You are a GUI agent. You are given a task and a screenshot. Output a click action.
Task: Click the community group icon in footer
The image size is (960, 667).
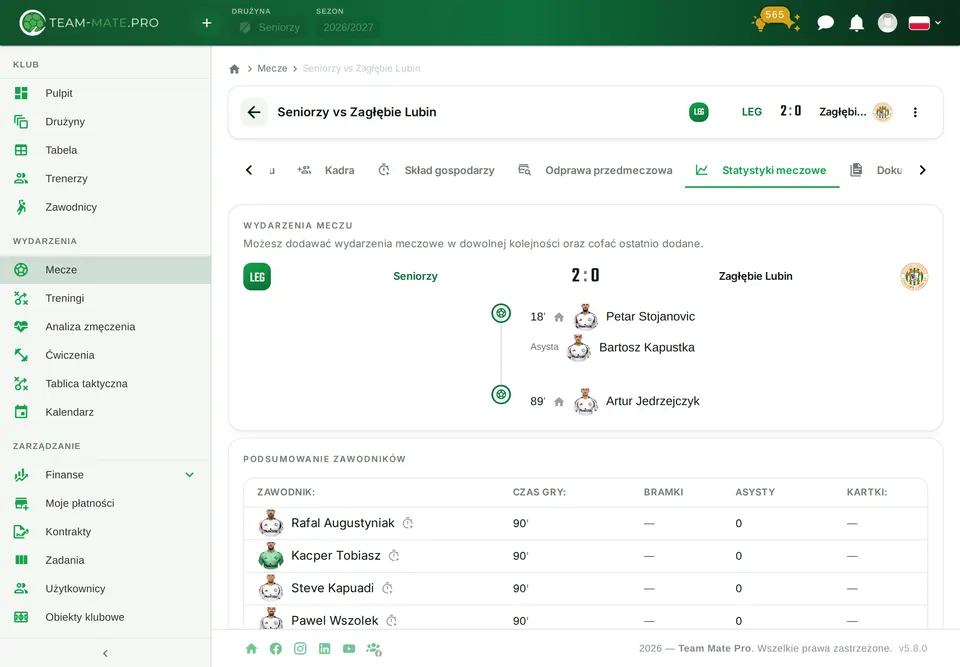(x=374, y=649)
